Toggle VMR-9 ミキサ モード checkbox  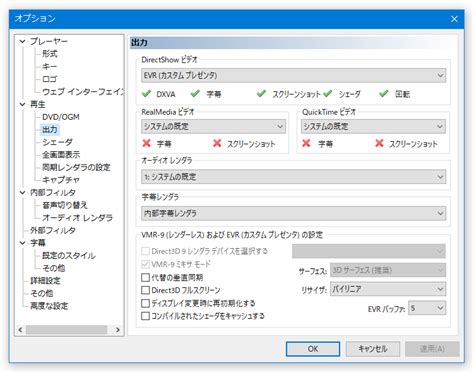(145, 264)
